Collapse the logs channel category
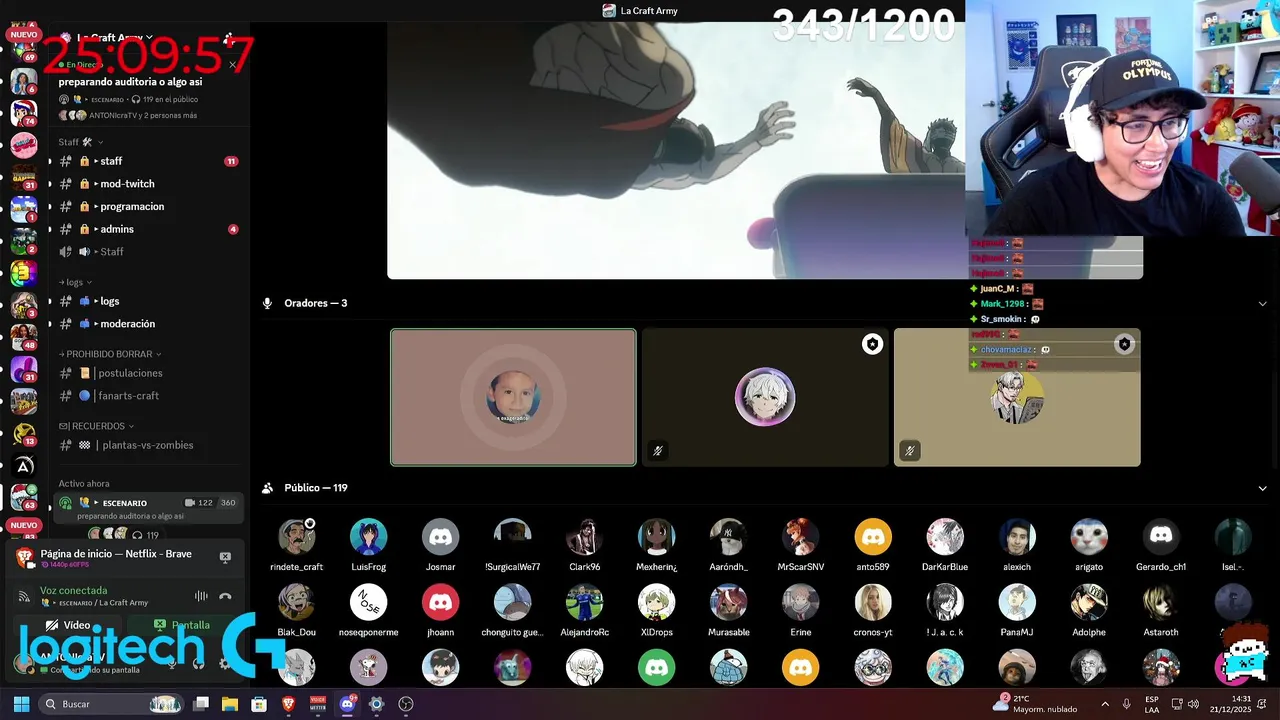 76,282
